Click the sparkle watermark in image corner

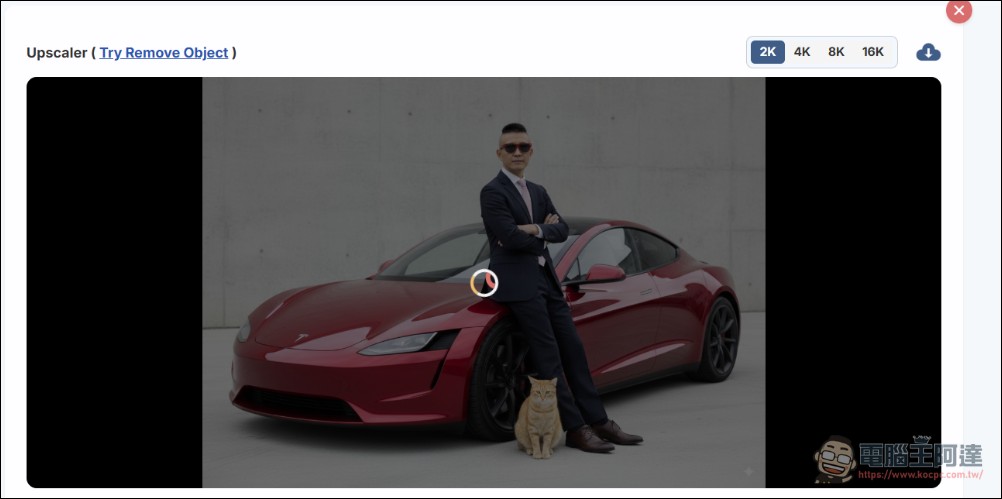pos(749,472)
